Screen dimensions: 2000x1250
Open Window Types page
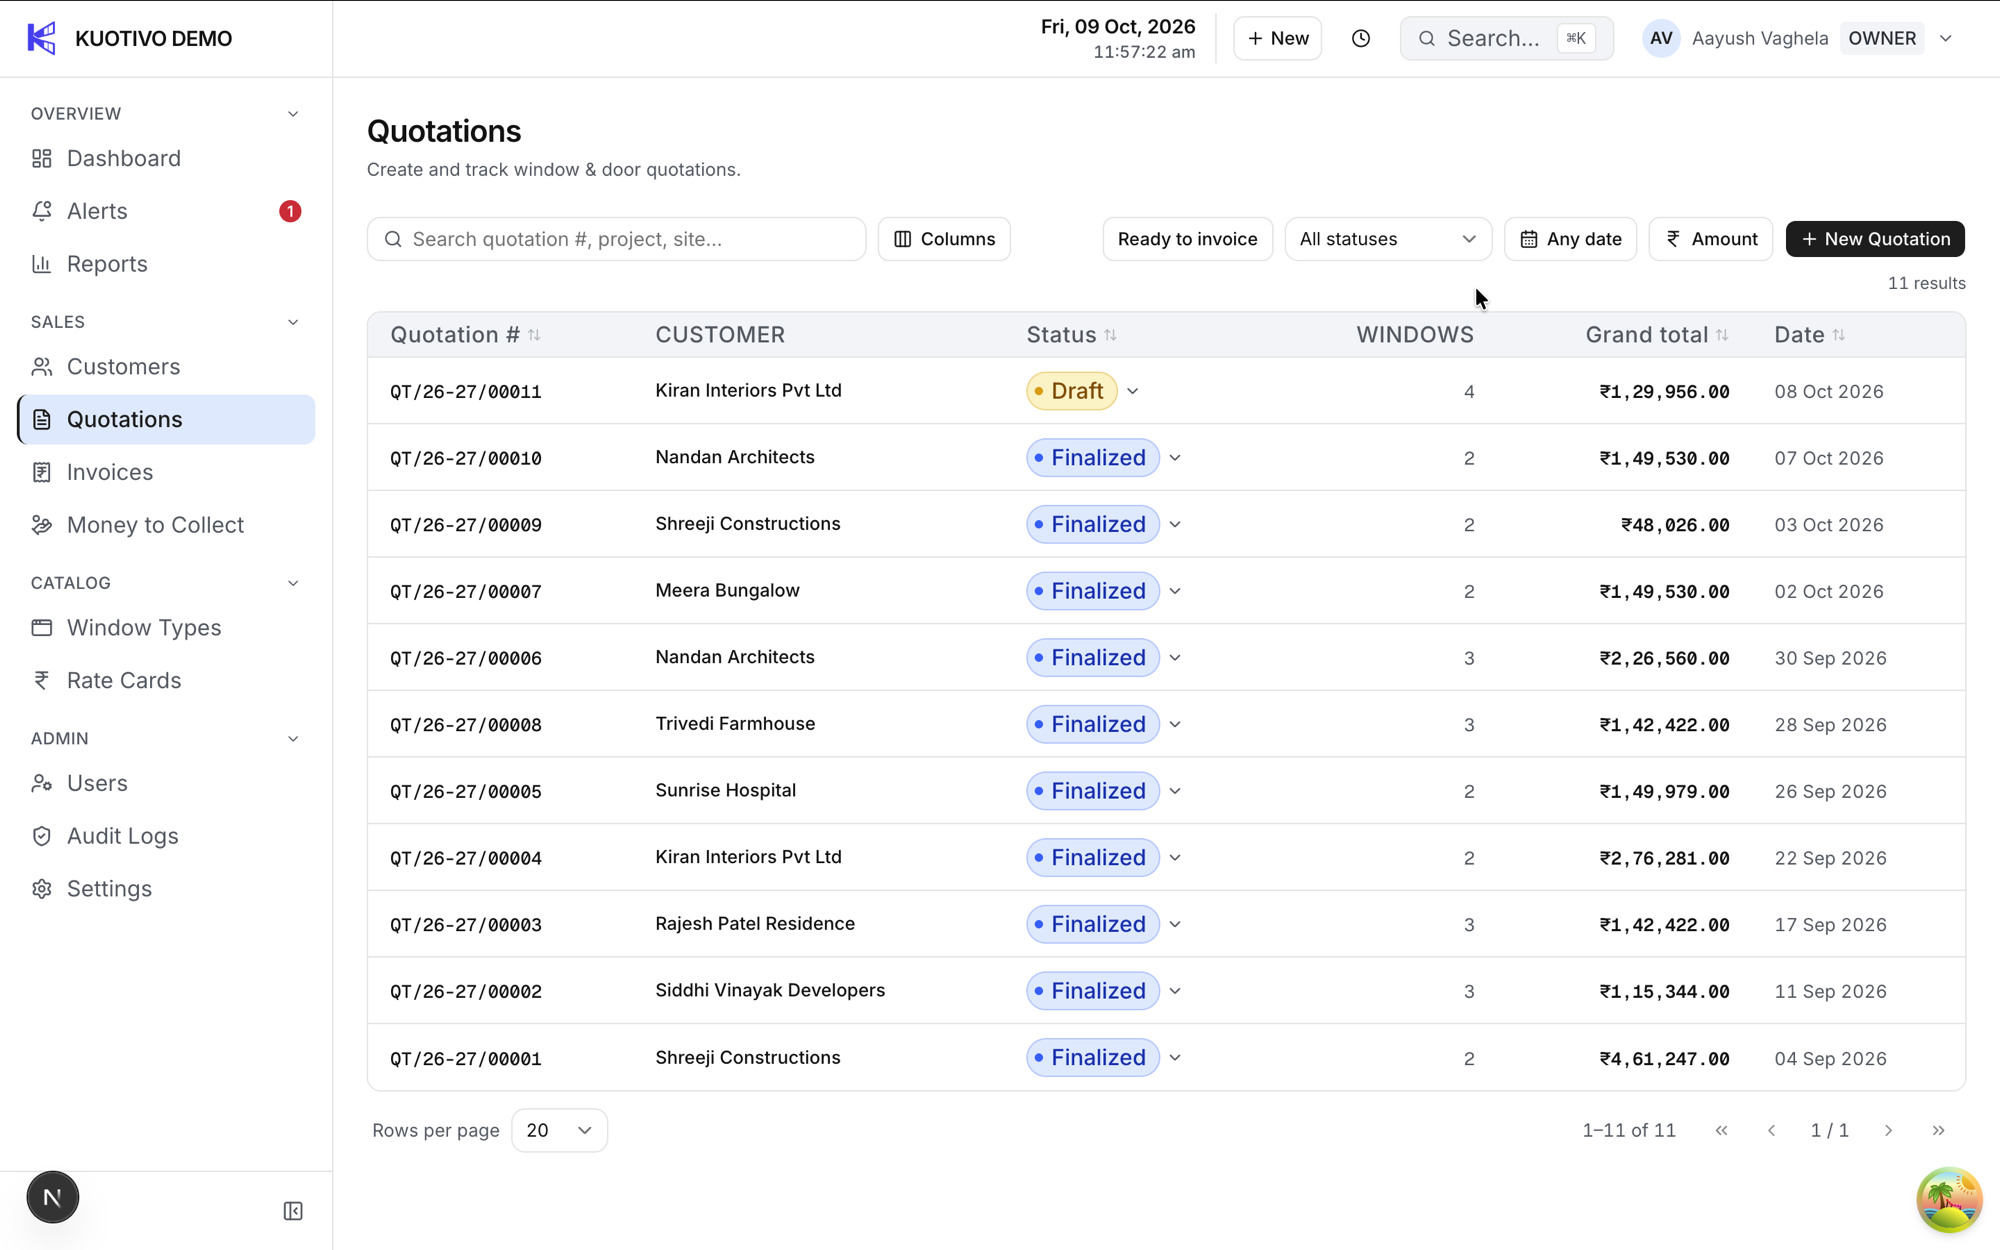coord(166,628)
